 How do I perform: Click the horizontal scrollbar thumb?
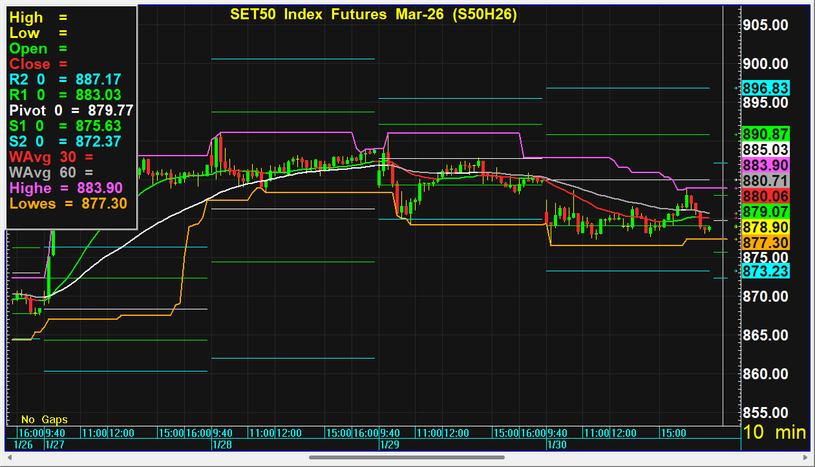(407, 458)
